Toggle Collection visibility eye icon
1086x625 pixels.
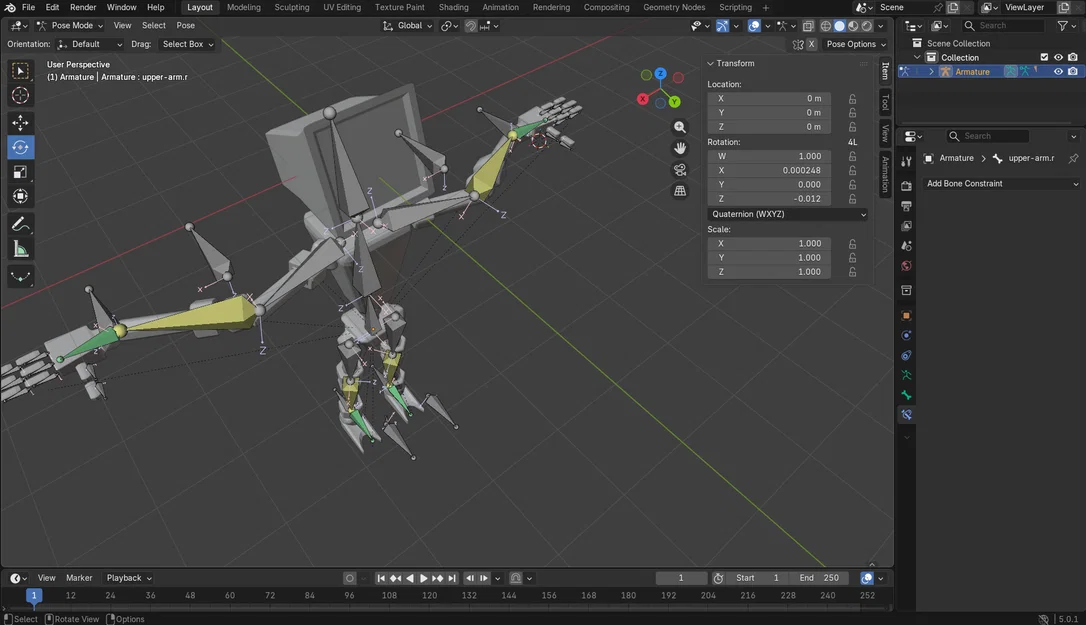[1058, 58]
